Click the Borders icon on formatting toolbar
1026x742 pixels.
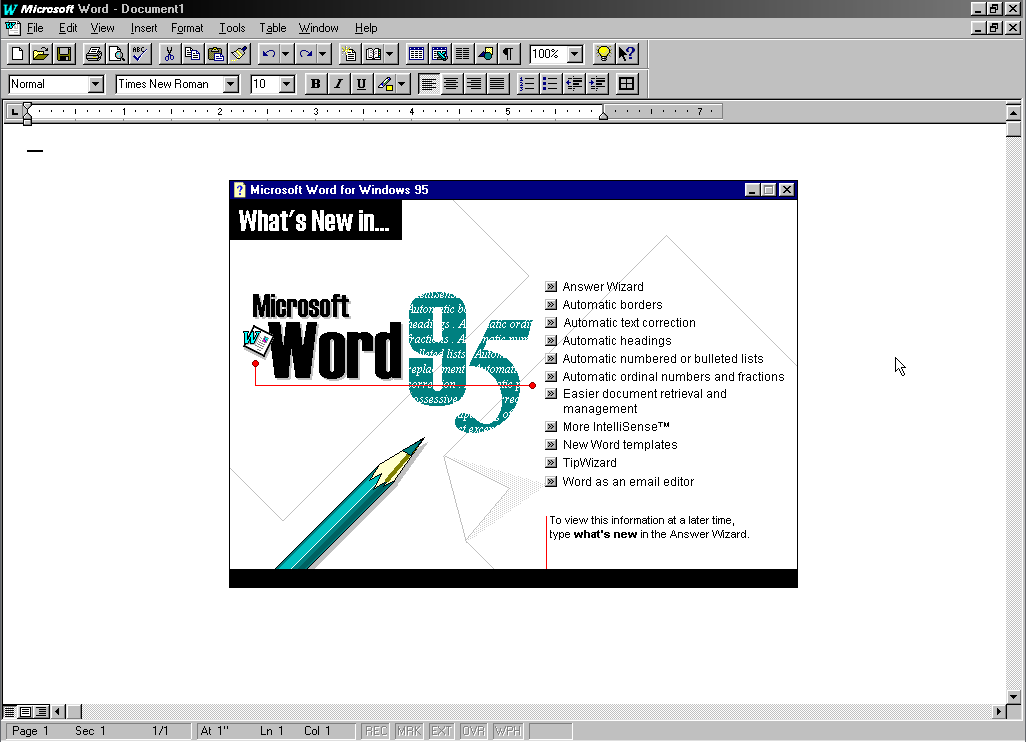pos(626,83)
